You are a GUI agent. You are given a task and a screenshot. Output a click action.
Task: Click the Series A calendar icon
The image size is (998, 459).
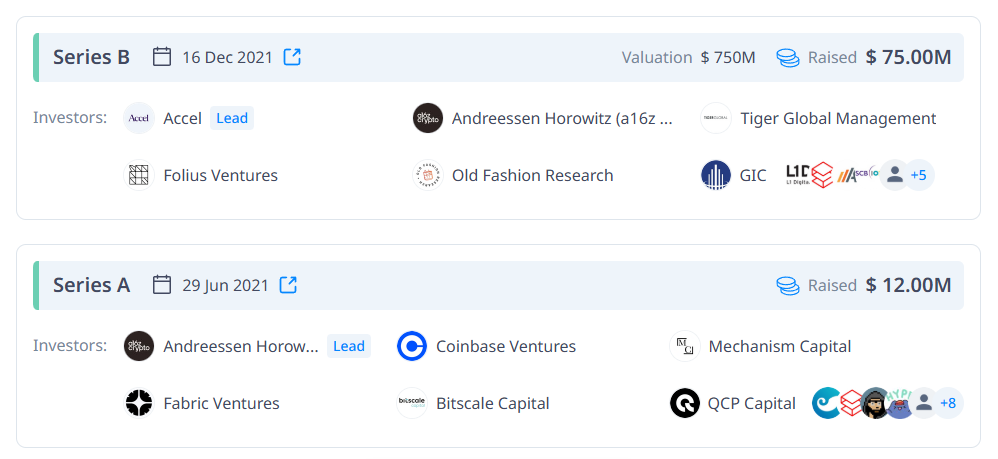162,285
